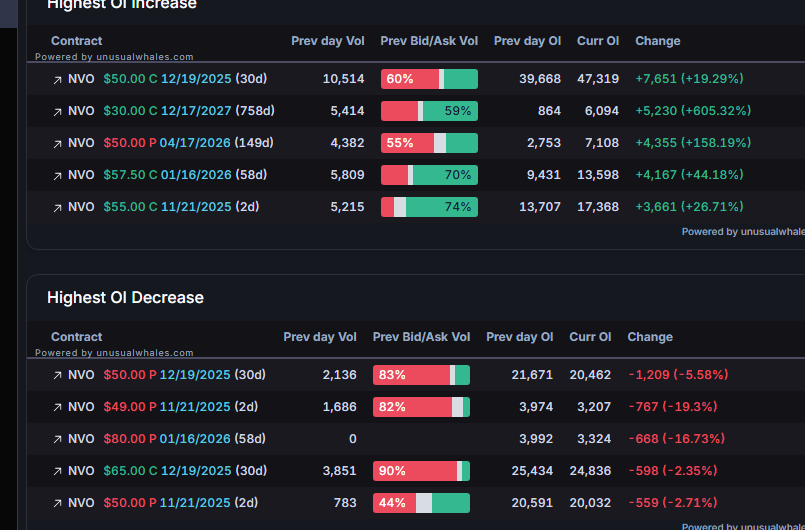Open arrow icon for NVO $50.00 C 12/19/2025
805x530 pixels.
coord(57,80)
